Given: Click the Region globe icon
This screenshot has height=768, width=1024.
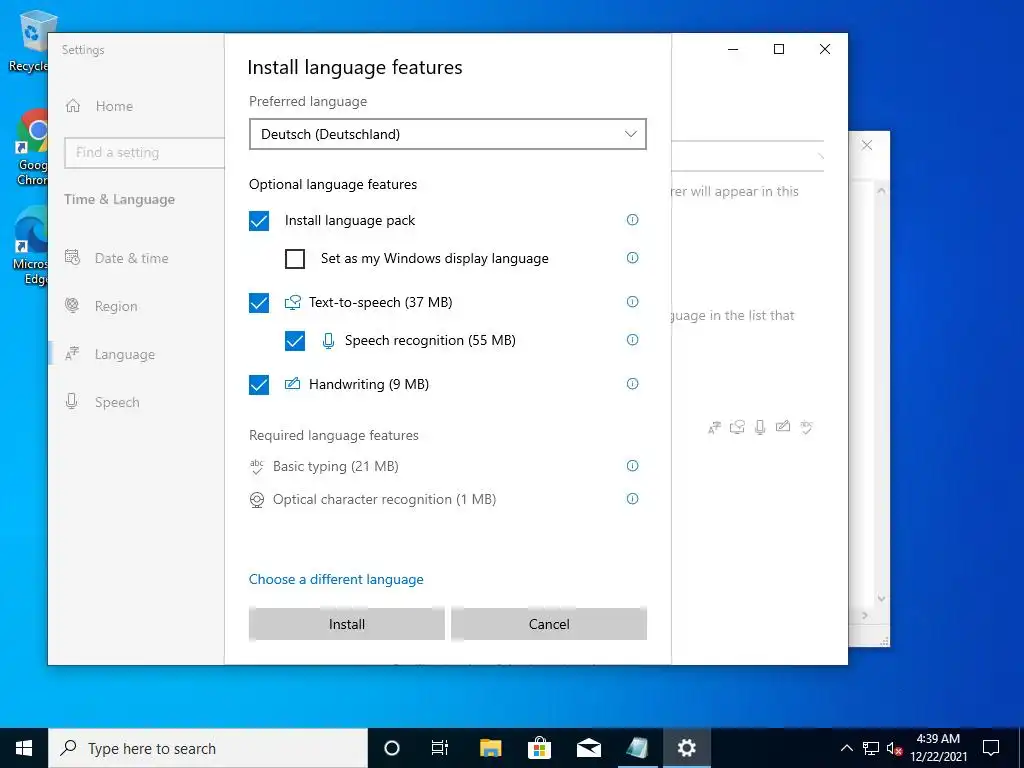Looking at the screenshot, I should point(72,305).
